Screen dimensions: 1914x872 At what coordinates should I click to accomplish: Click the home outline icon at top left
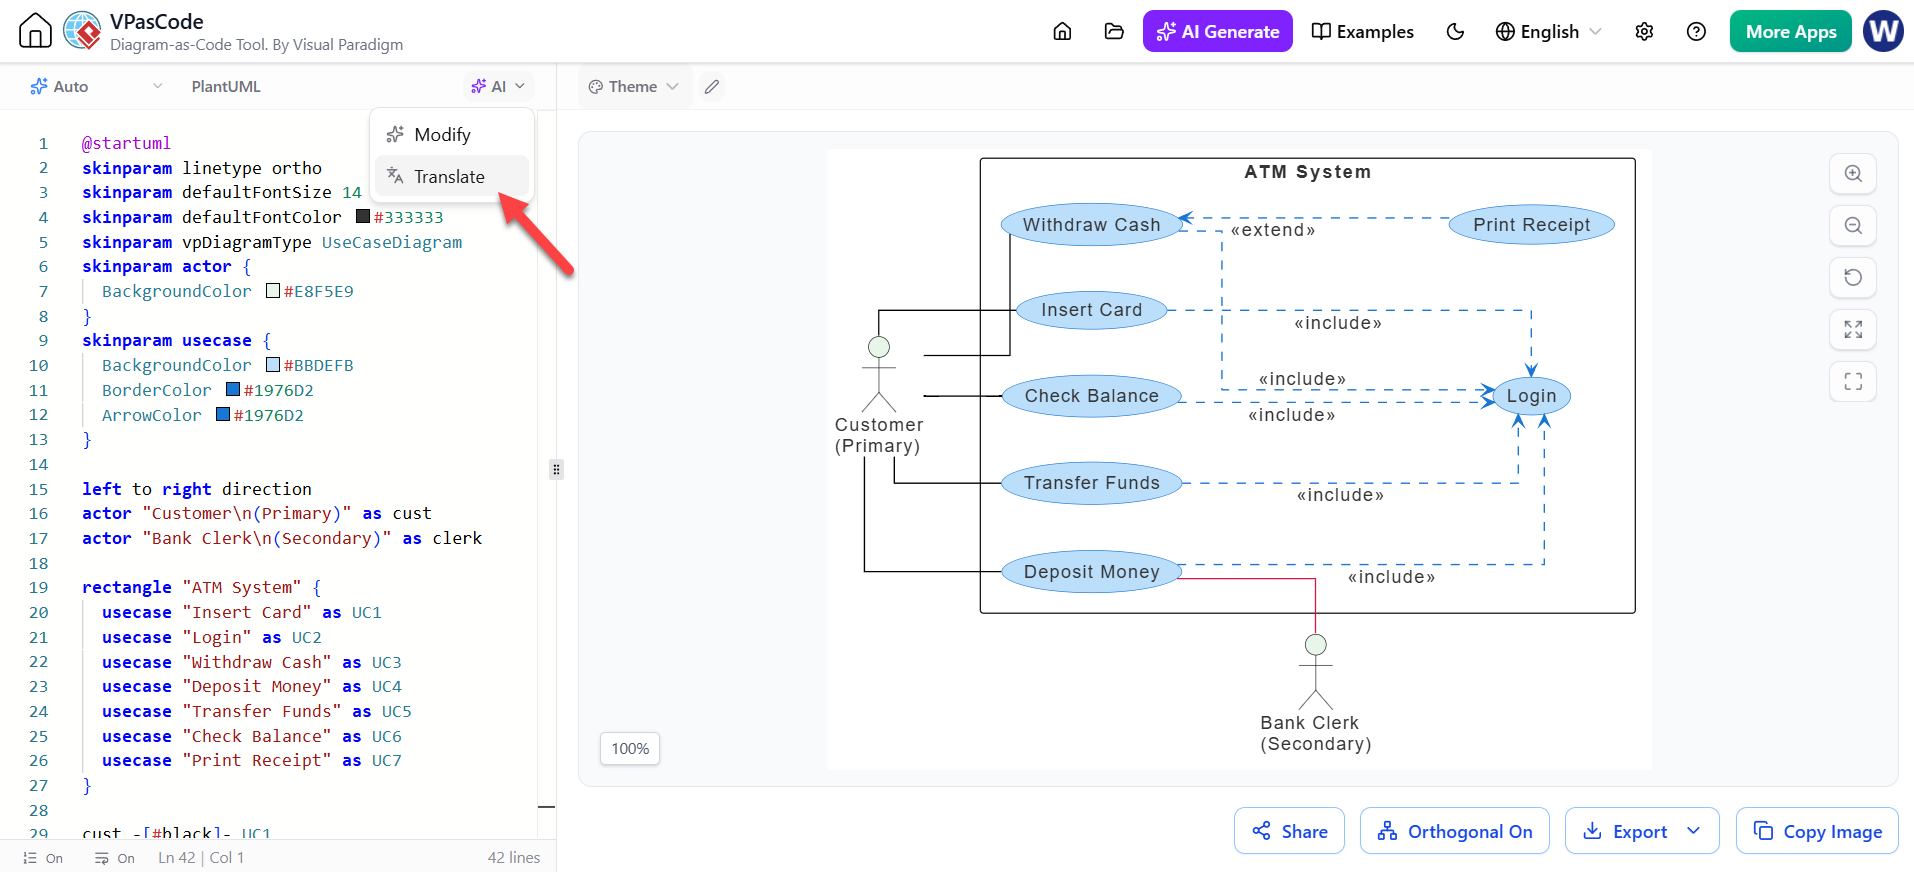(x=35, y=30)
